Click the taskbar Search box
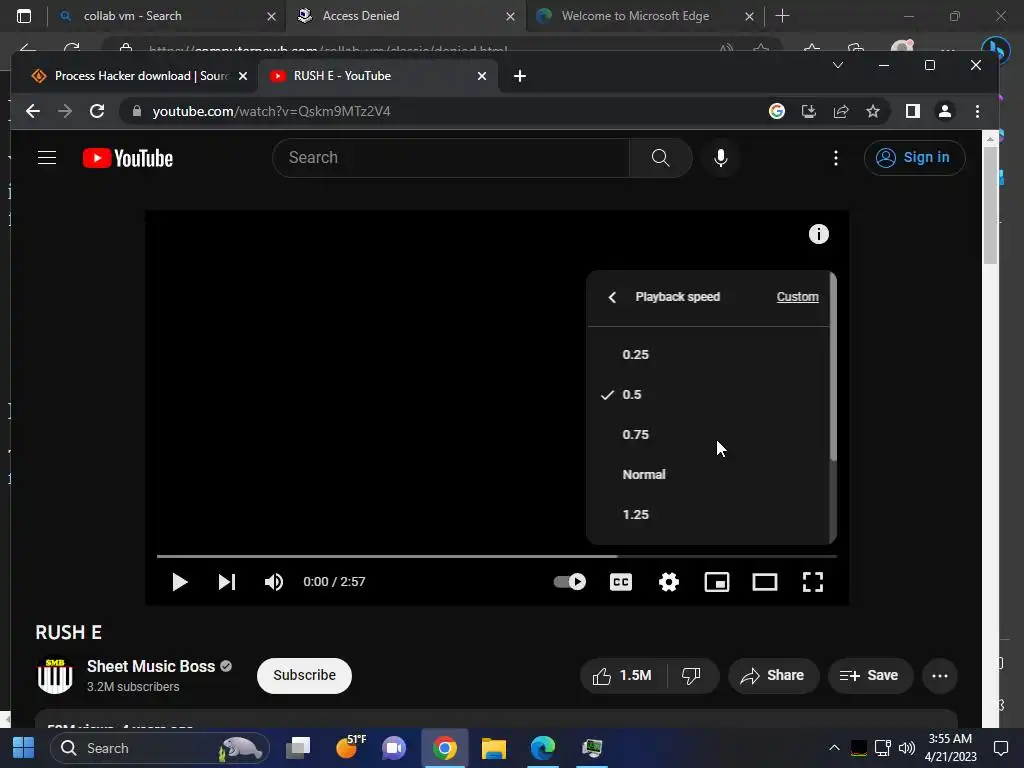The height and width of the screenshot is (768, 1024). point(160,748)
